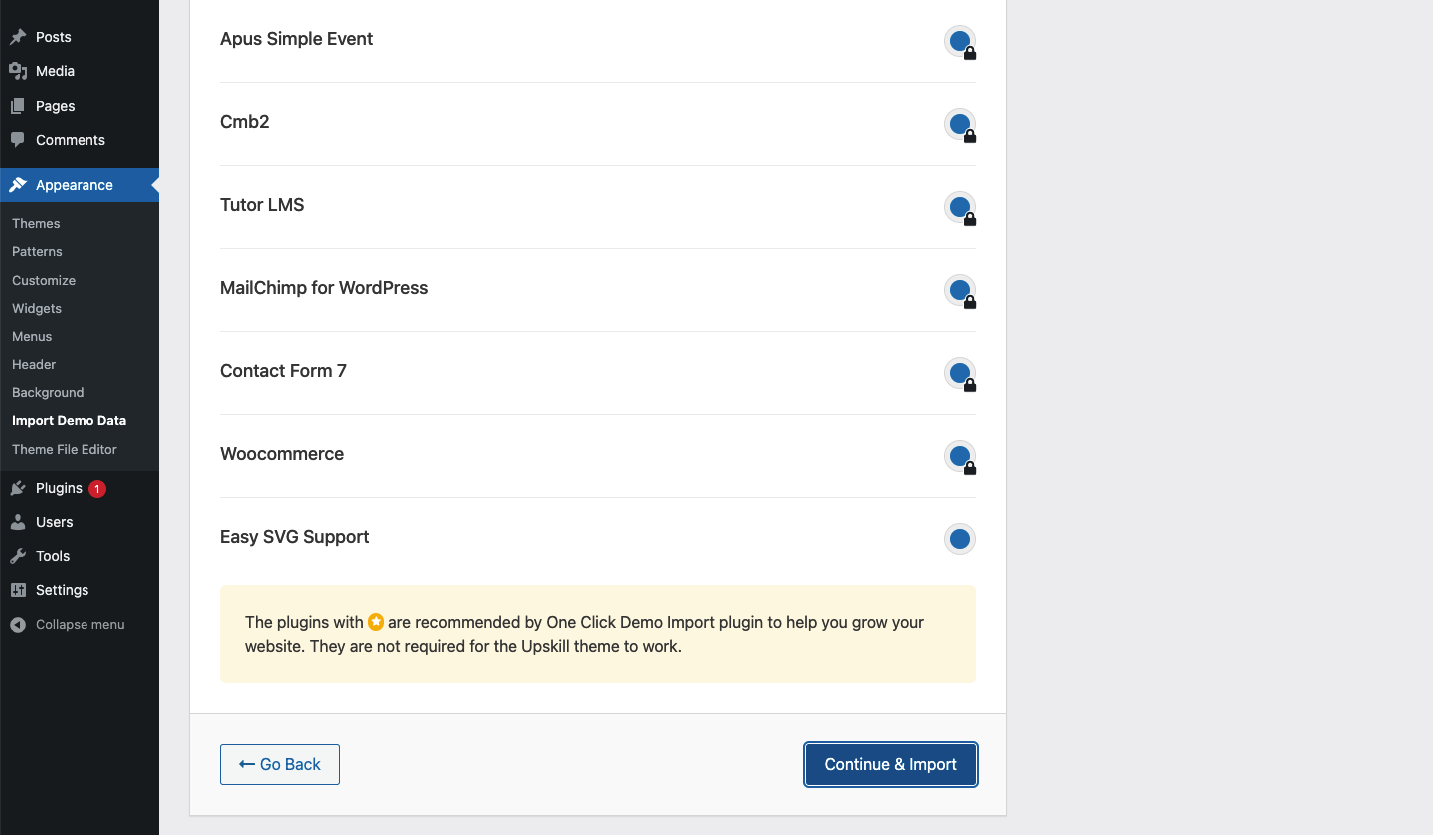Click the Plugins plug icon
The image size is (1433, 835).
click(18, 488)
